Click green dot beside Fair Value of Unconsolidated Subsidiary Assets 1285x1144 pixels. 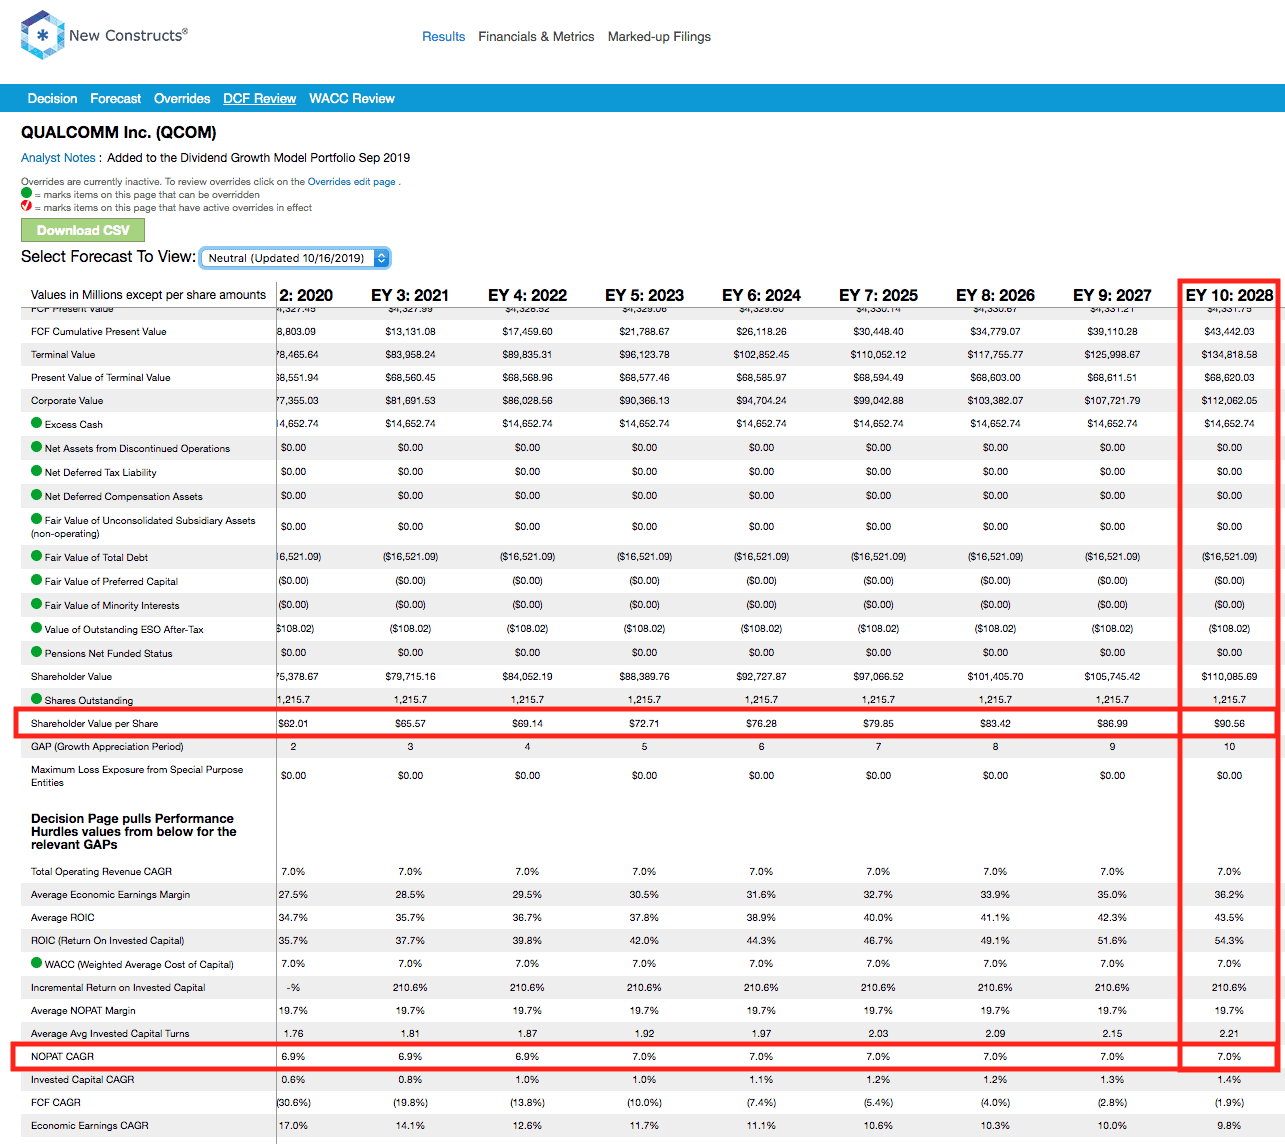tap(37, 519)
